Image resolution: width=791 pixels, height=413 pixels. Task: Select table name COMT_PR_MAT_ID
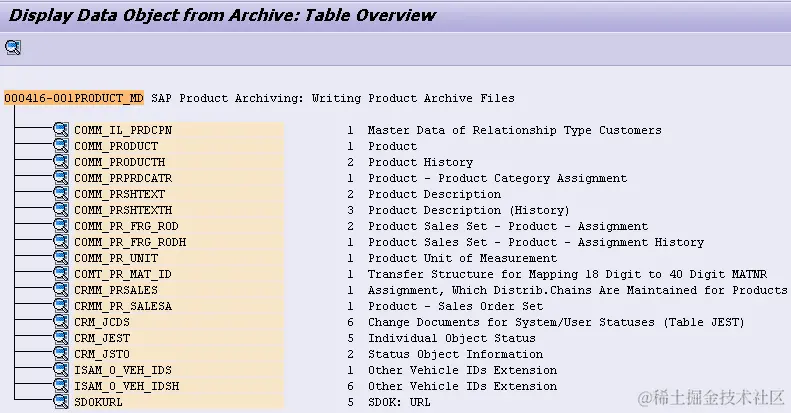[x=123, y=274]
